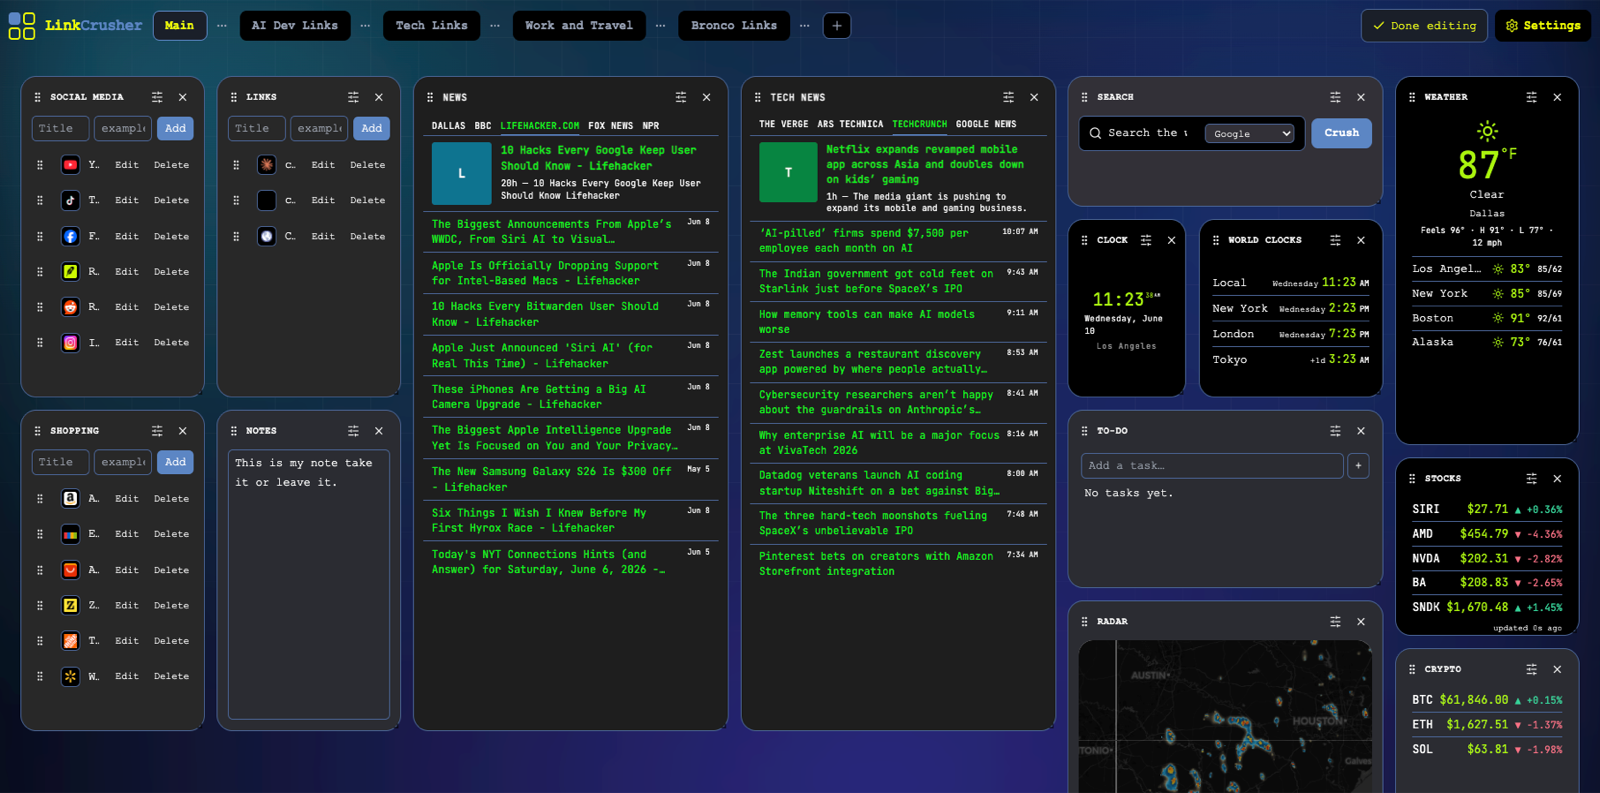Open settings icon of Weather widget
Image resolution: width=1600 pixels, height=793 pixels.
click(1531, 97)
